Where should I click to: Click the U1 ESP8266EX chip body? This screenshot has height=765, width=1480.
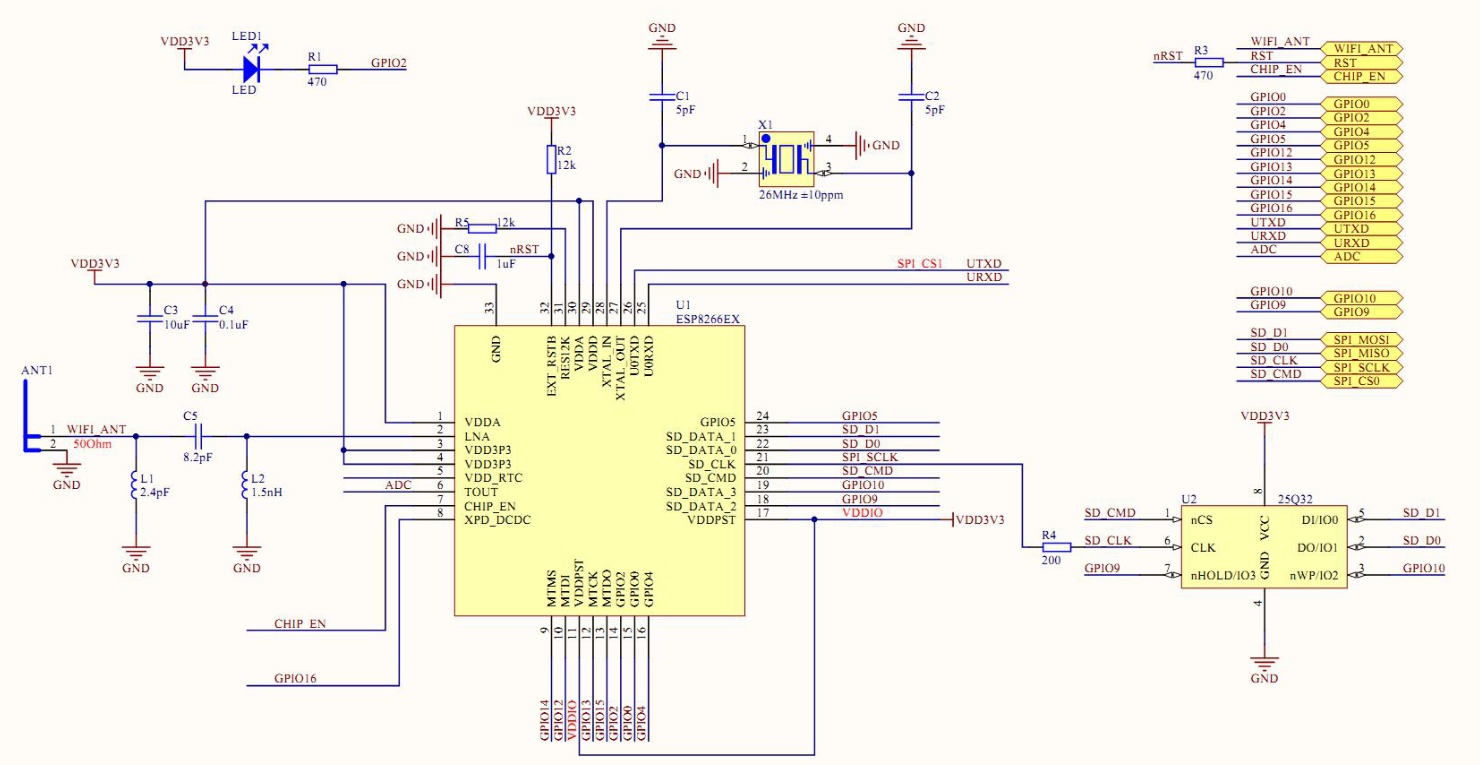tap(599, 470)
